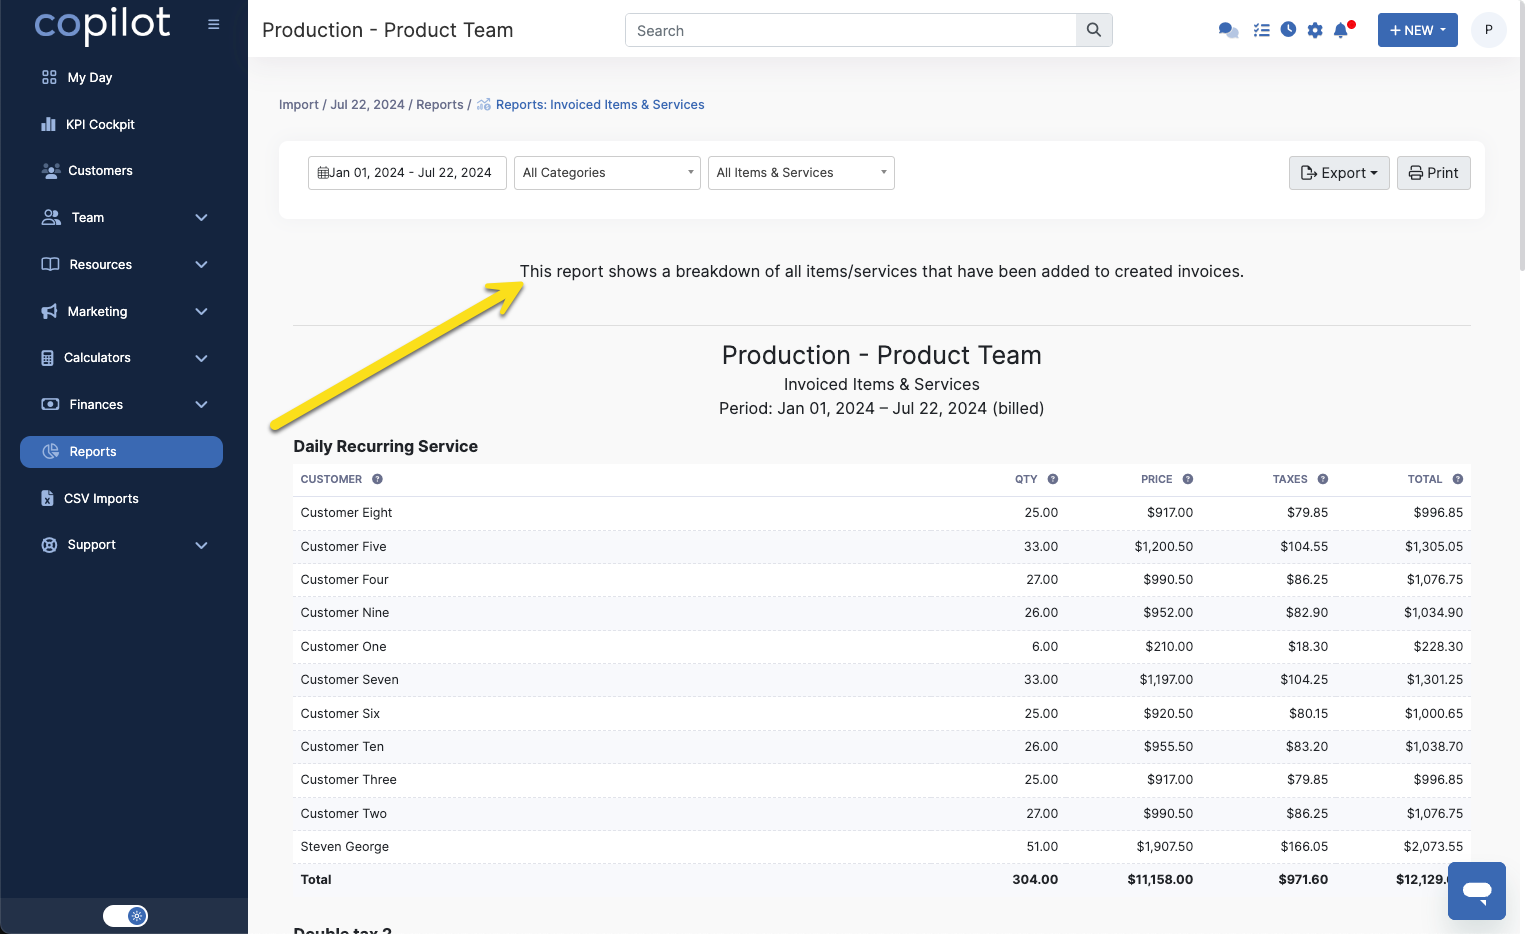Click the TOTAL column help icon
This screenshot has width=1525, height=934.
tap(1458, 479)
